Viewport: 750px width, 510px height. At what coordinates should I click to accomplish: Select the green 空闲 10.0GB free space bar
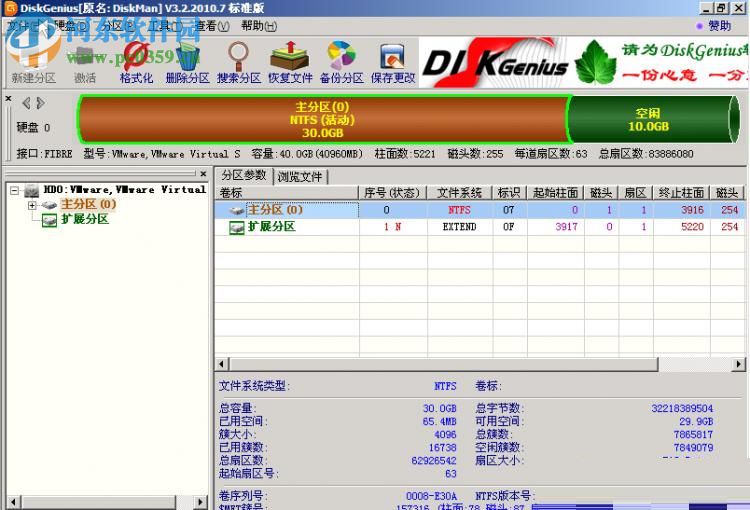[651, 120]
